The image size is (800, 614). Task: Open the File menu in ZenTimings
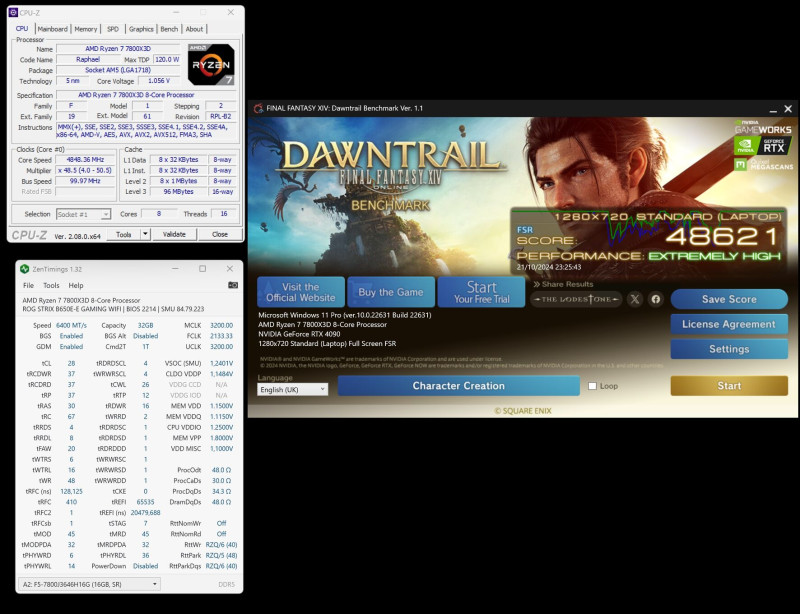tap(29, 285)
